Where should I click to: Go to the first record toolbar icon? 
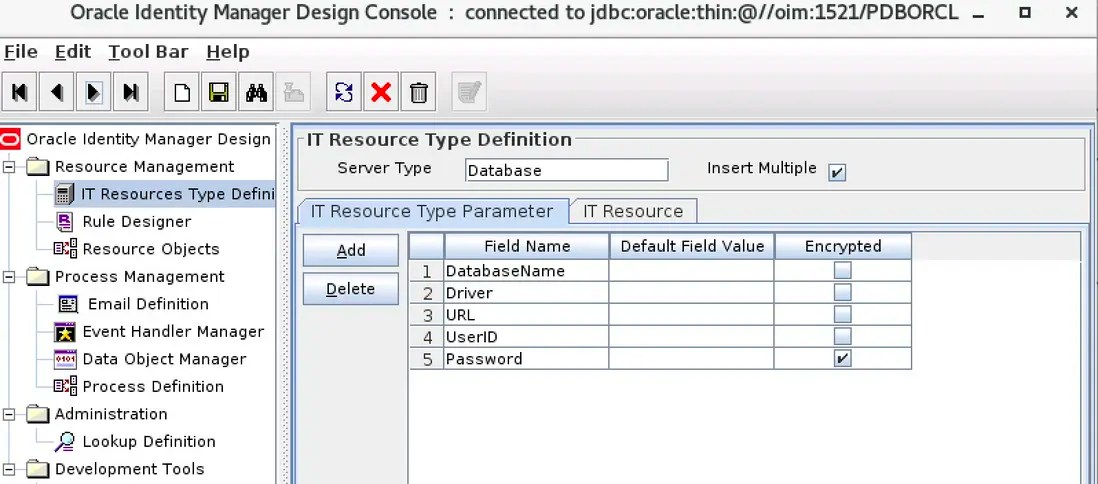click(20, 92)
